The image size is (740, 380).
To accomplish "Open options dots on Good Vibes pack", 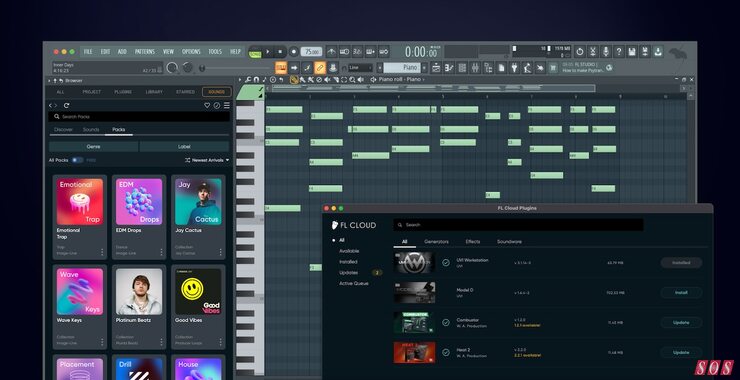I will pos(220,342).
